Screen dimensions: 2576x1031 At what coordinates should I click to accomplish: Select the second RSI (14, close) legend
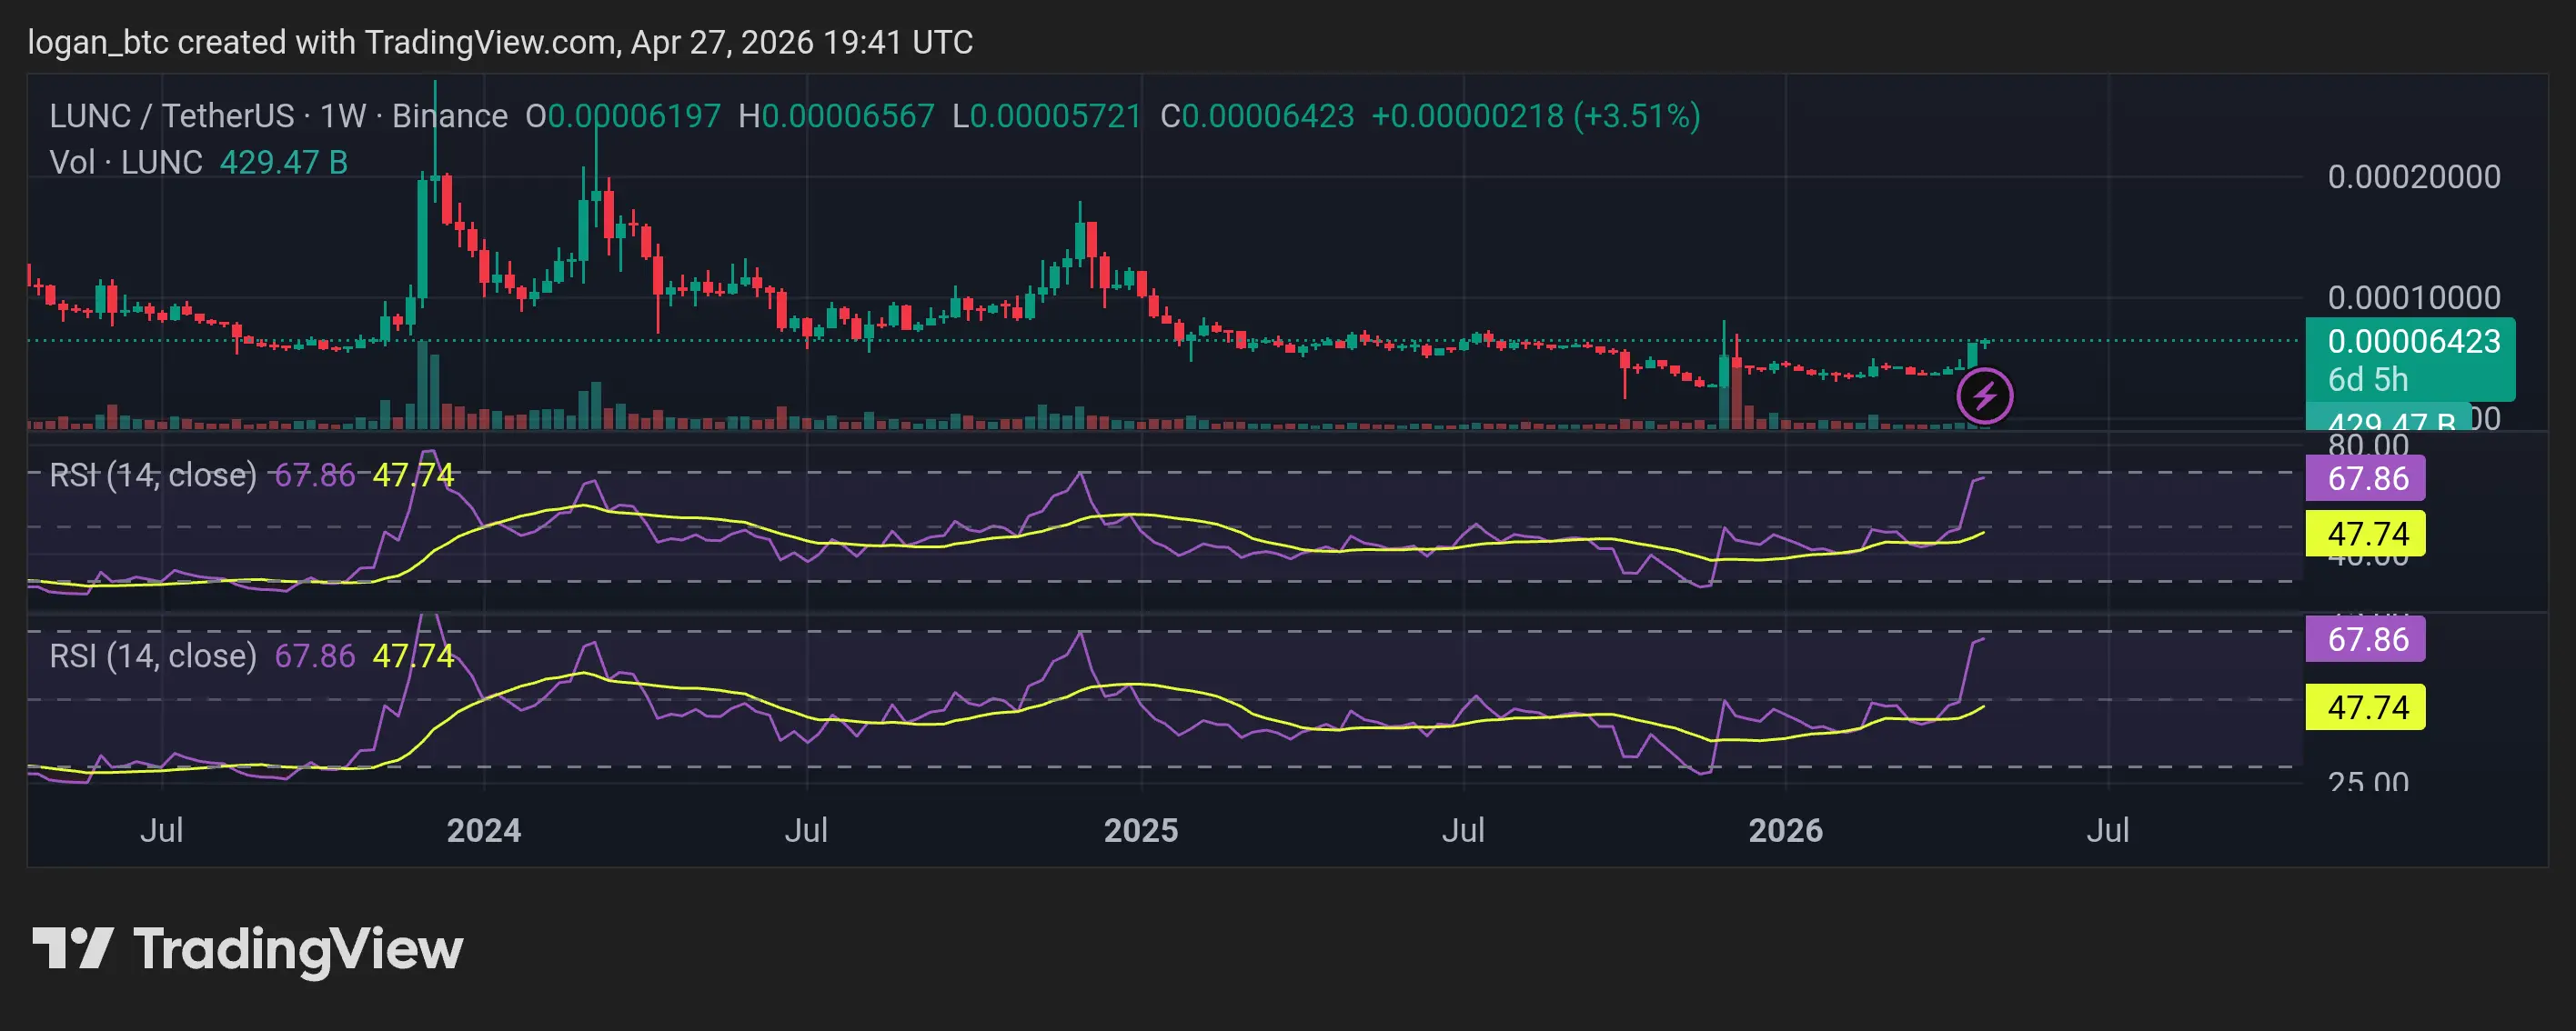tap(153, 656)
